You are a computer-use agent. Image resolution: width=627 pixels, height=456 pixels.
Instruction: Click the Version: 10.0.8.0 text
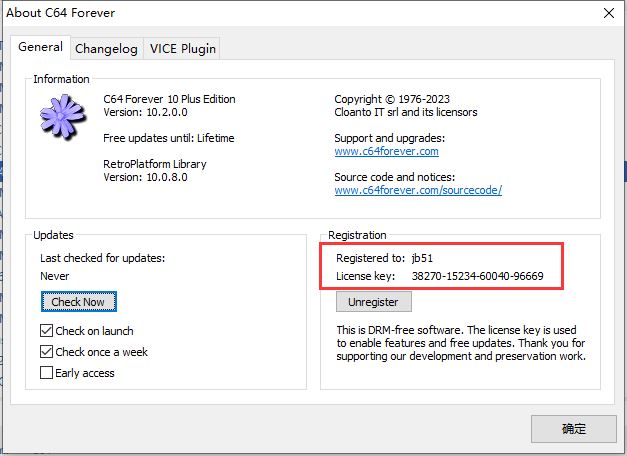145,177
